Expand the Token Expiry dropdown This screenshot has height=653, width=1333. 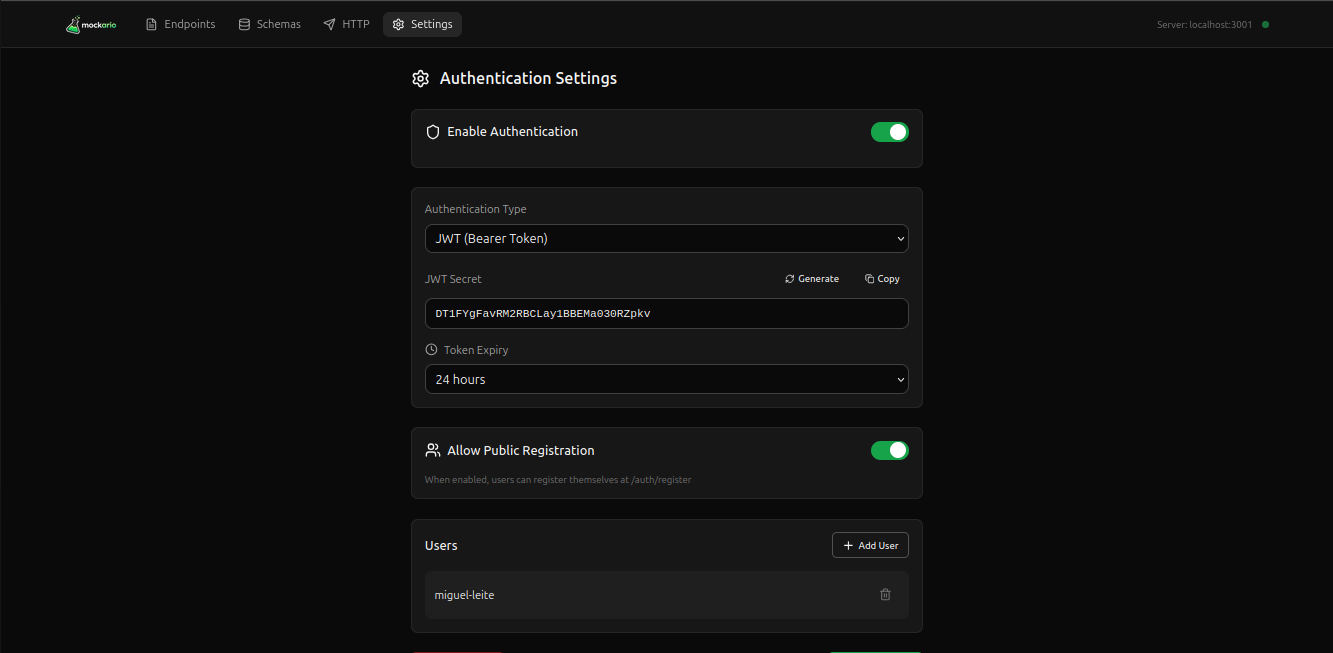666,380
